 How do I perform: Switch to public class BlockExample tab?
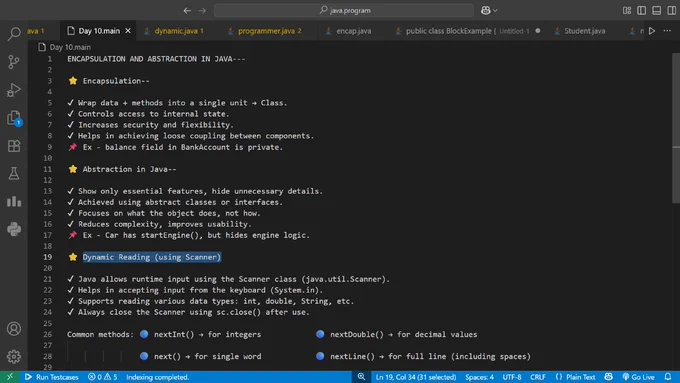[468, 31]
